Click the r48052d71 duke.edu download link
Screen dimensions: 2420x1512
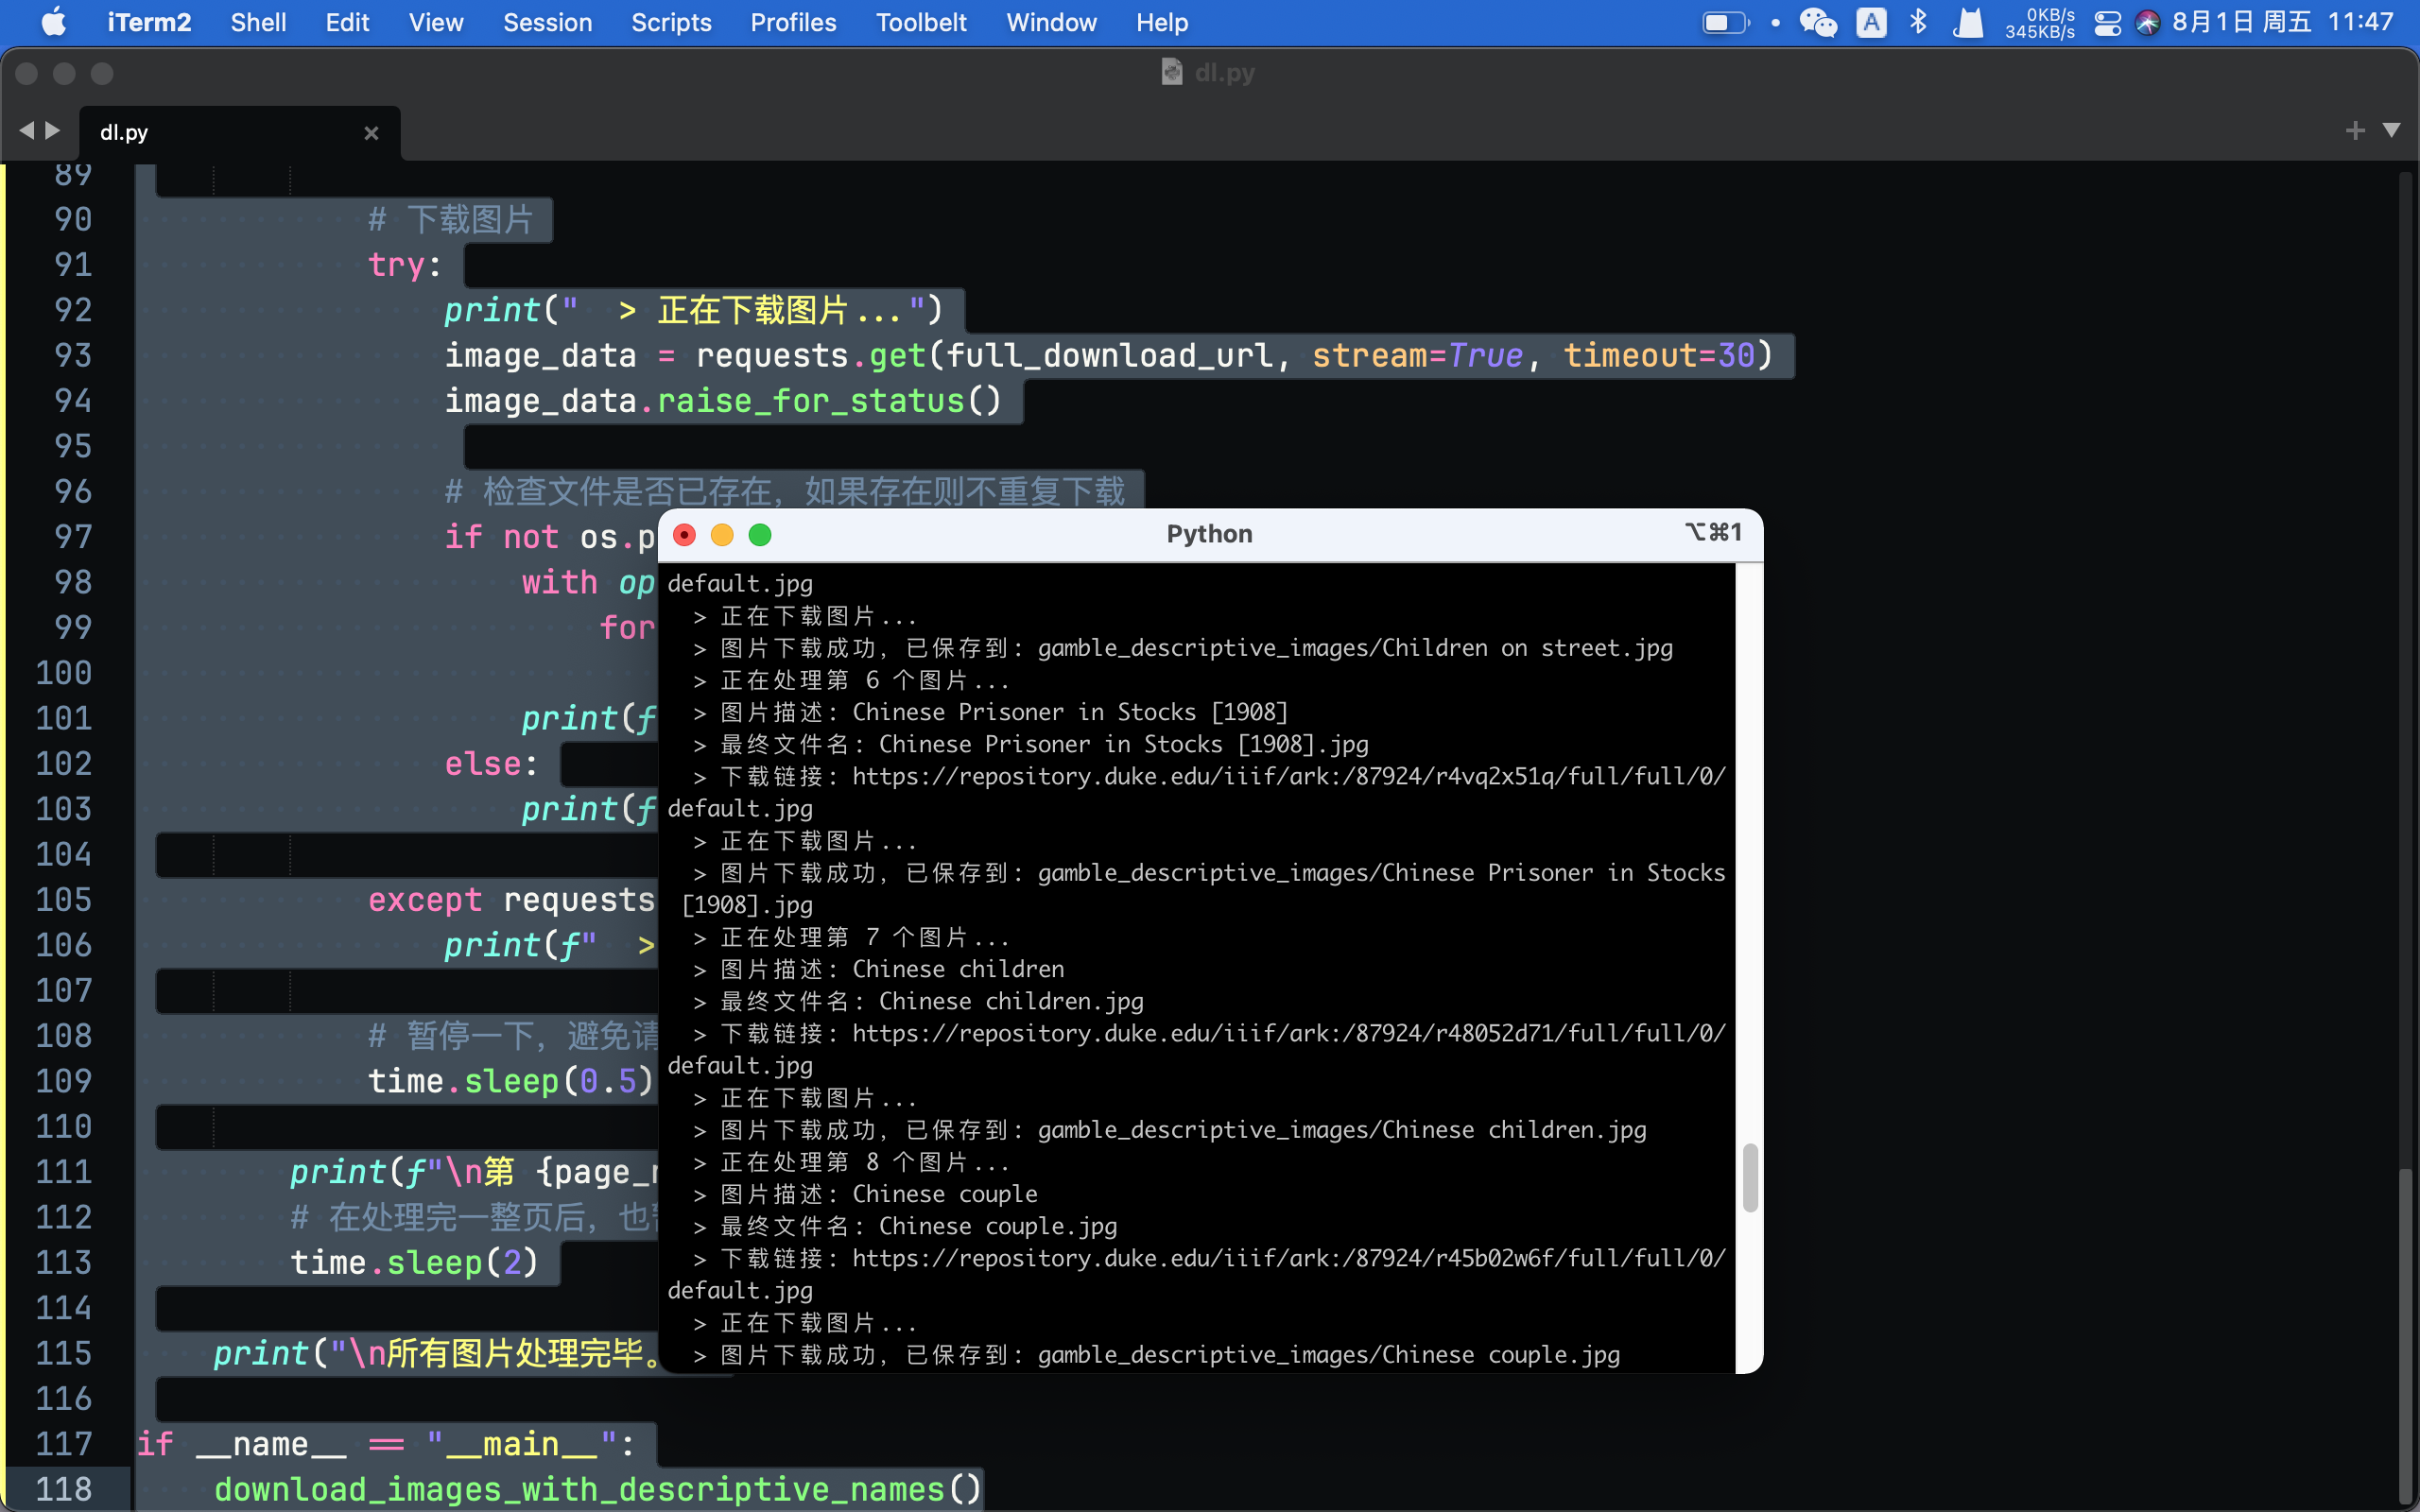(x=1289, y=1033)
